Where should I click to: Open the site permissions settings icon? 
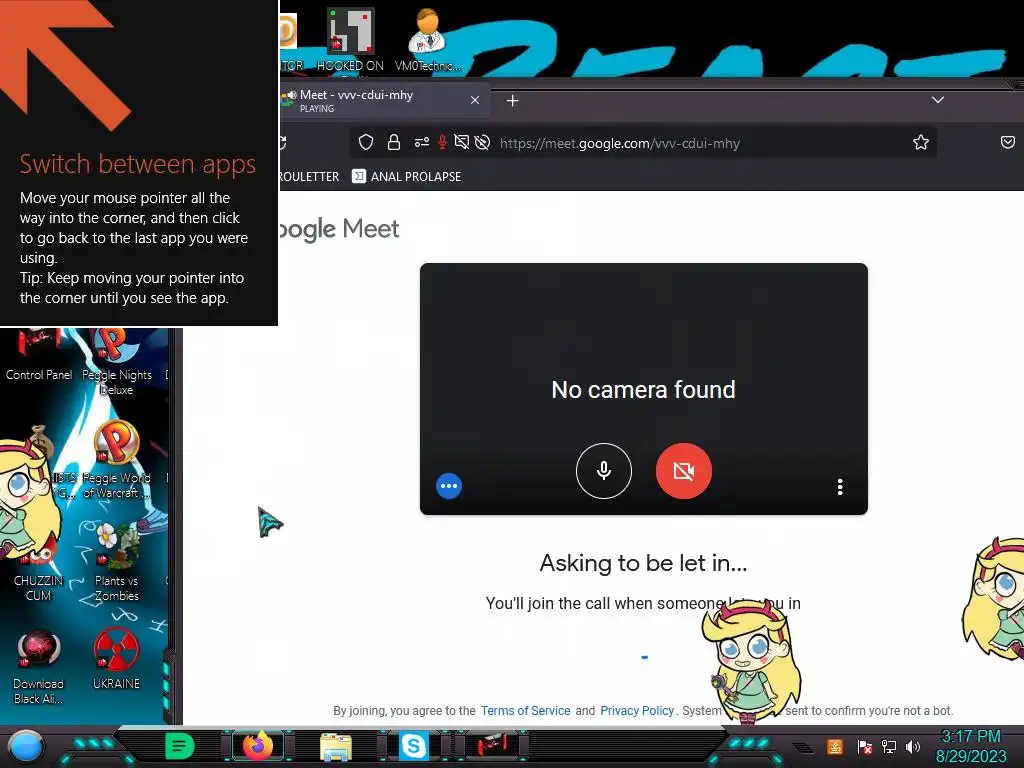[x=422, y=142]
